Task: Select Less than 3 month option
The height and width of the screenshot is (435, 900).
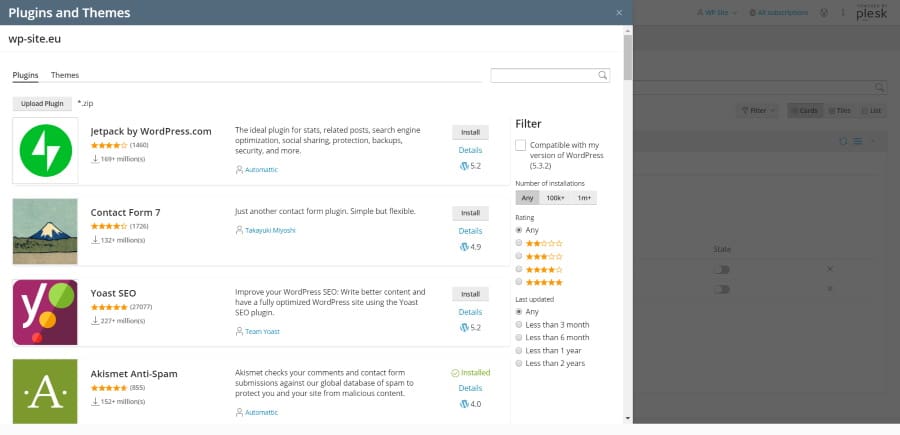Action: tap(519, 325)
